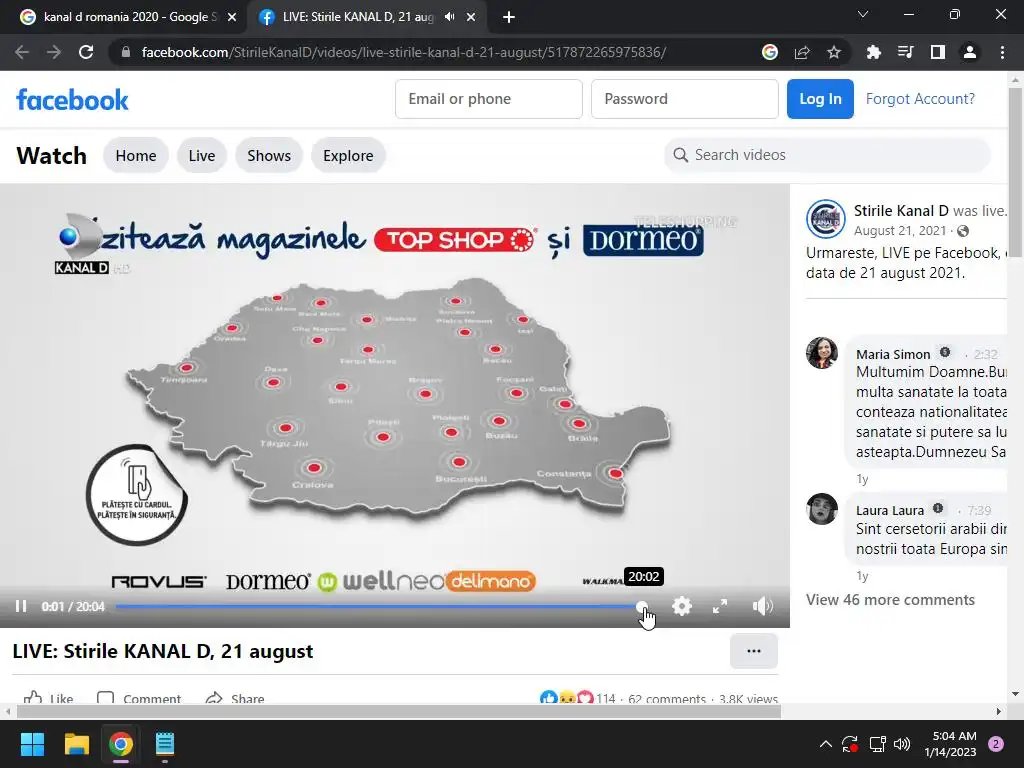Viewport: 1024px width, 768px height.
Task: Select the Explore tab in Watch
Action: click(348, 155)
